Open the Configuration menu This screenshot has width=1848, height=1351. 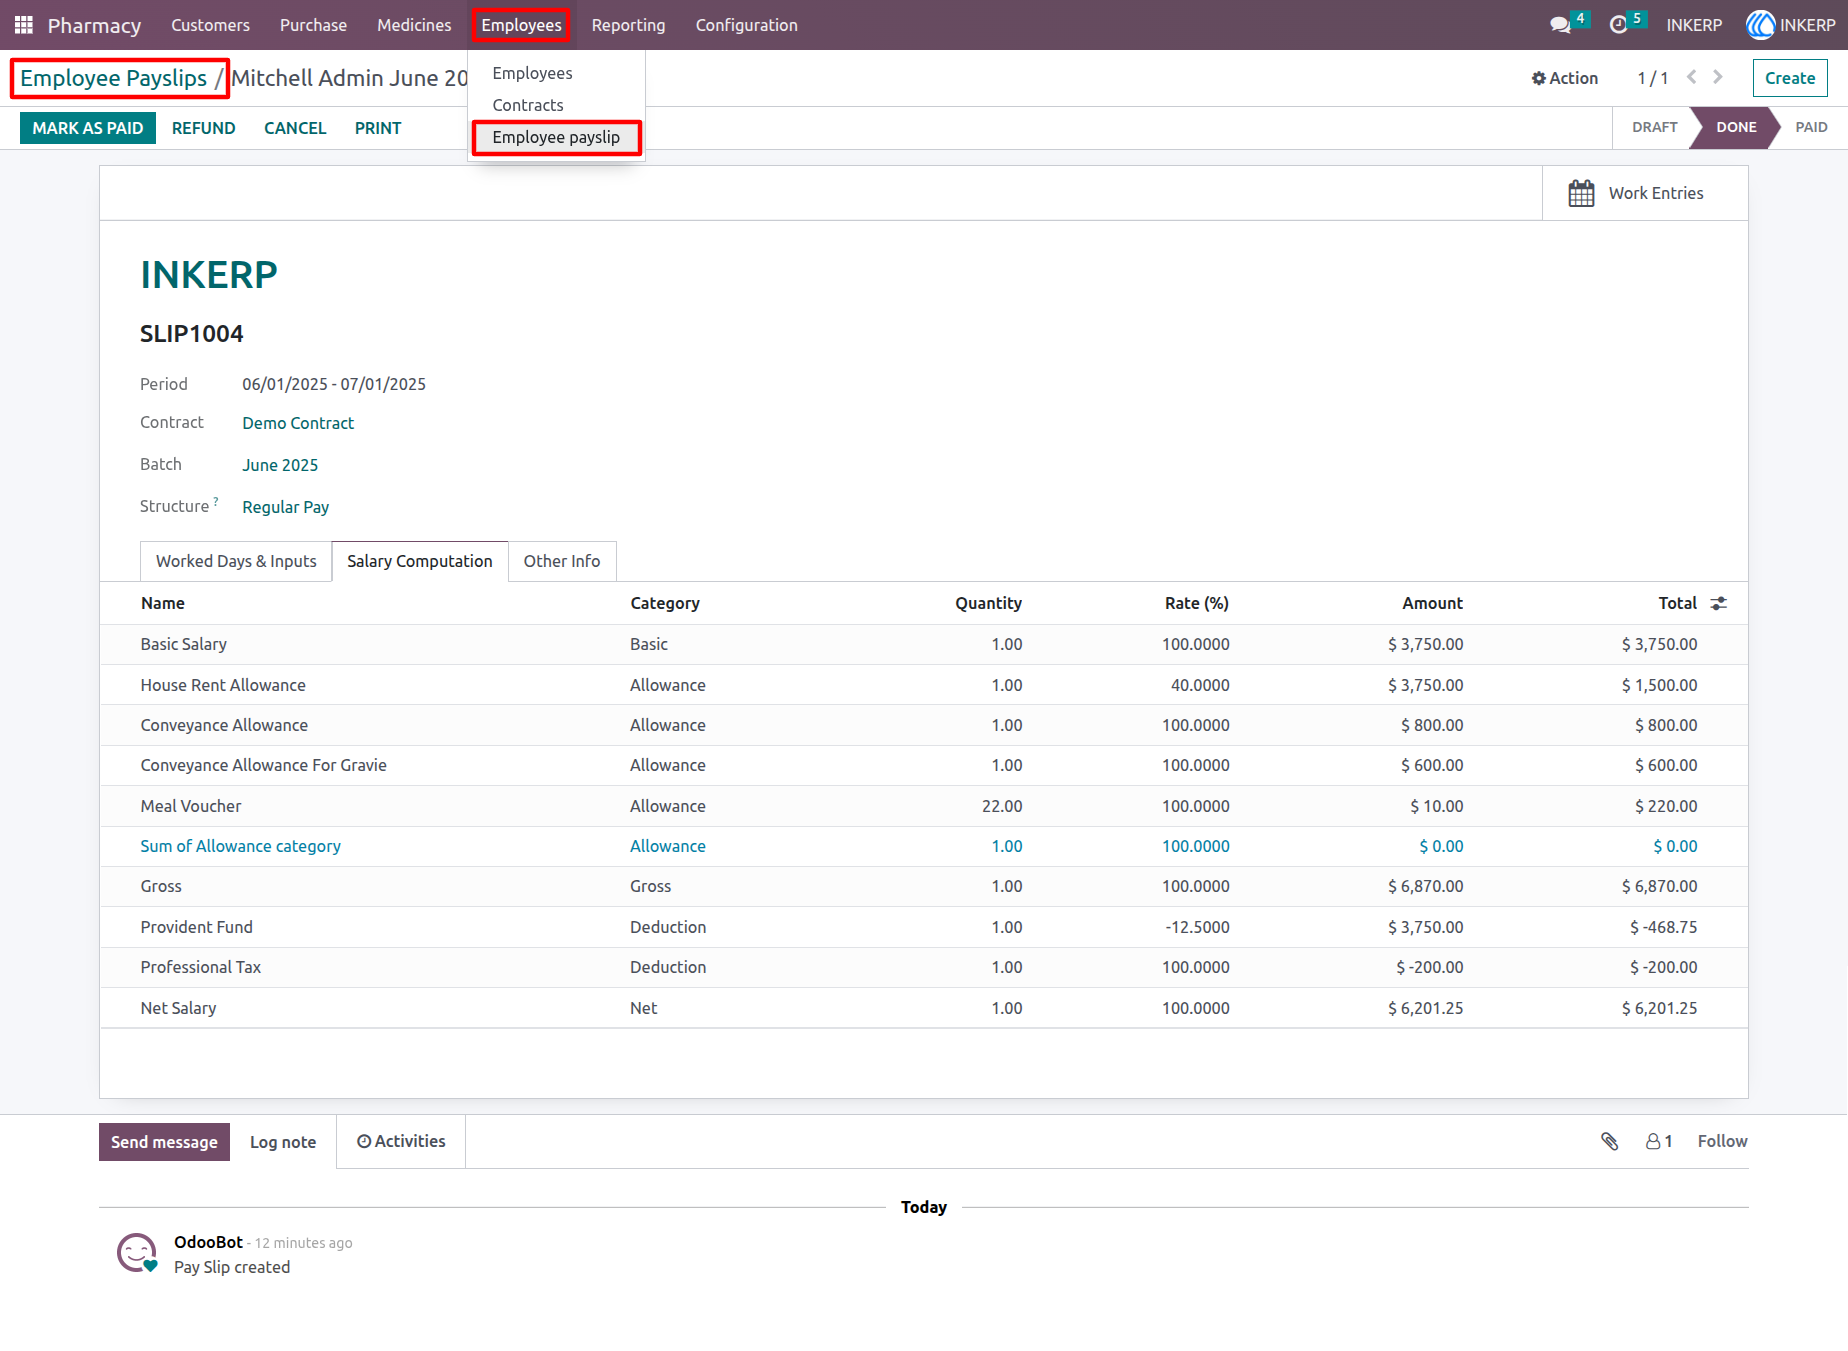[x=747, y=25]
